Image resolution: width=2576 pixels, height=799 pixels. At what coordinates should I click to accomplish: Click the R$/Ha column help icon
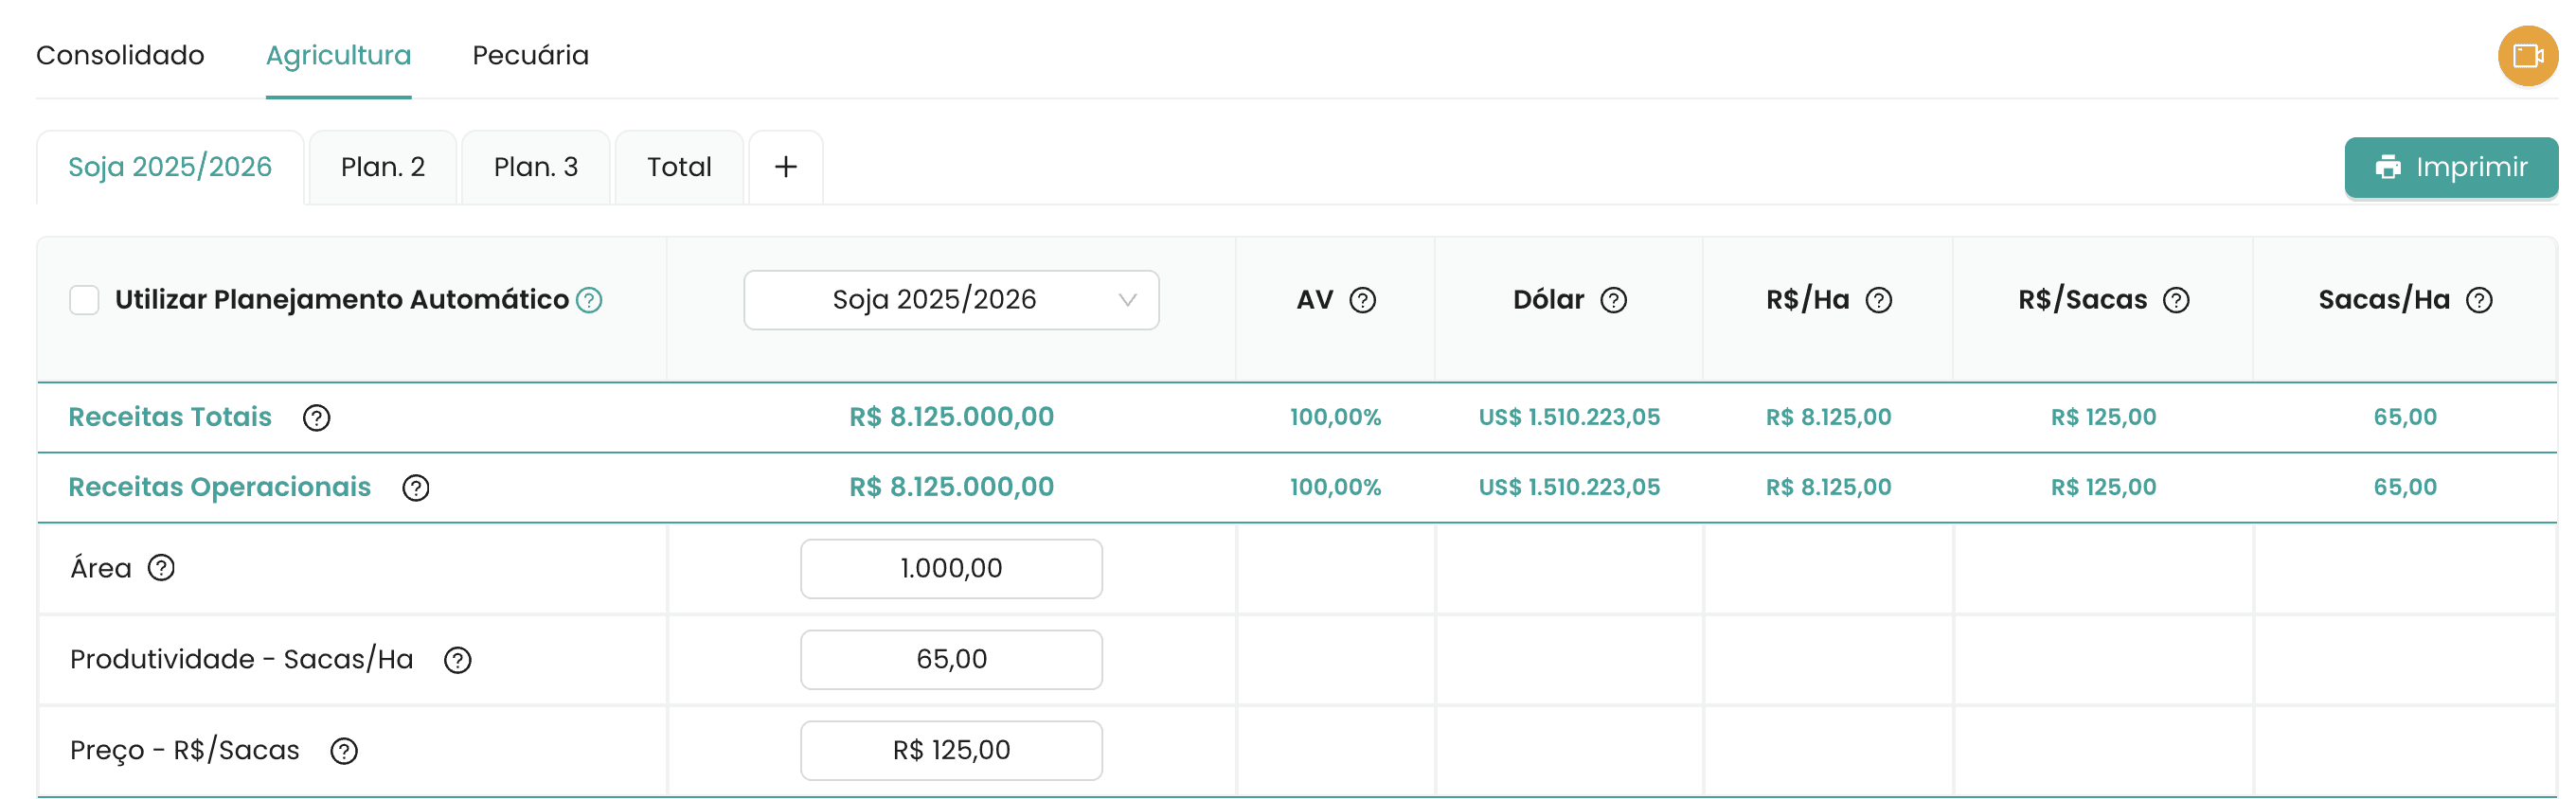[1878, 300]
